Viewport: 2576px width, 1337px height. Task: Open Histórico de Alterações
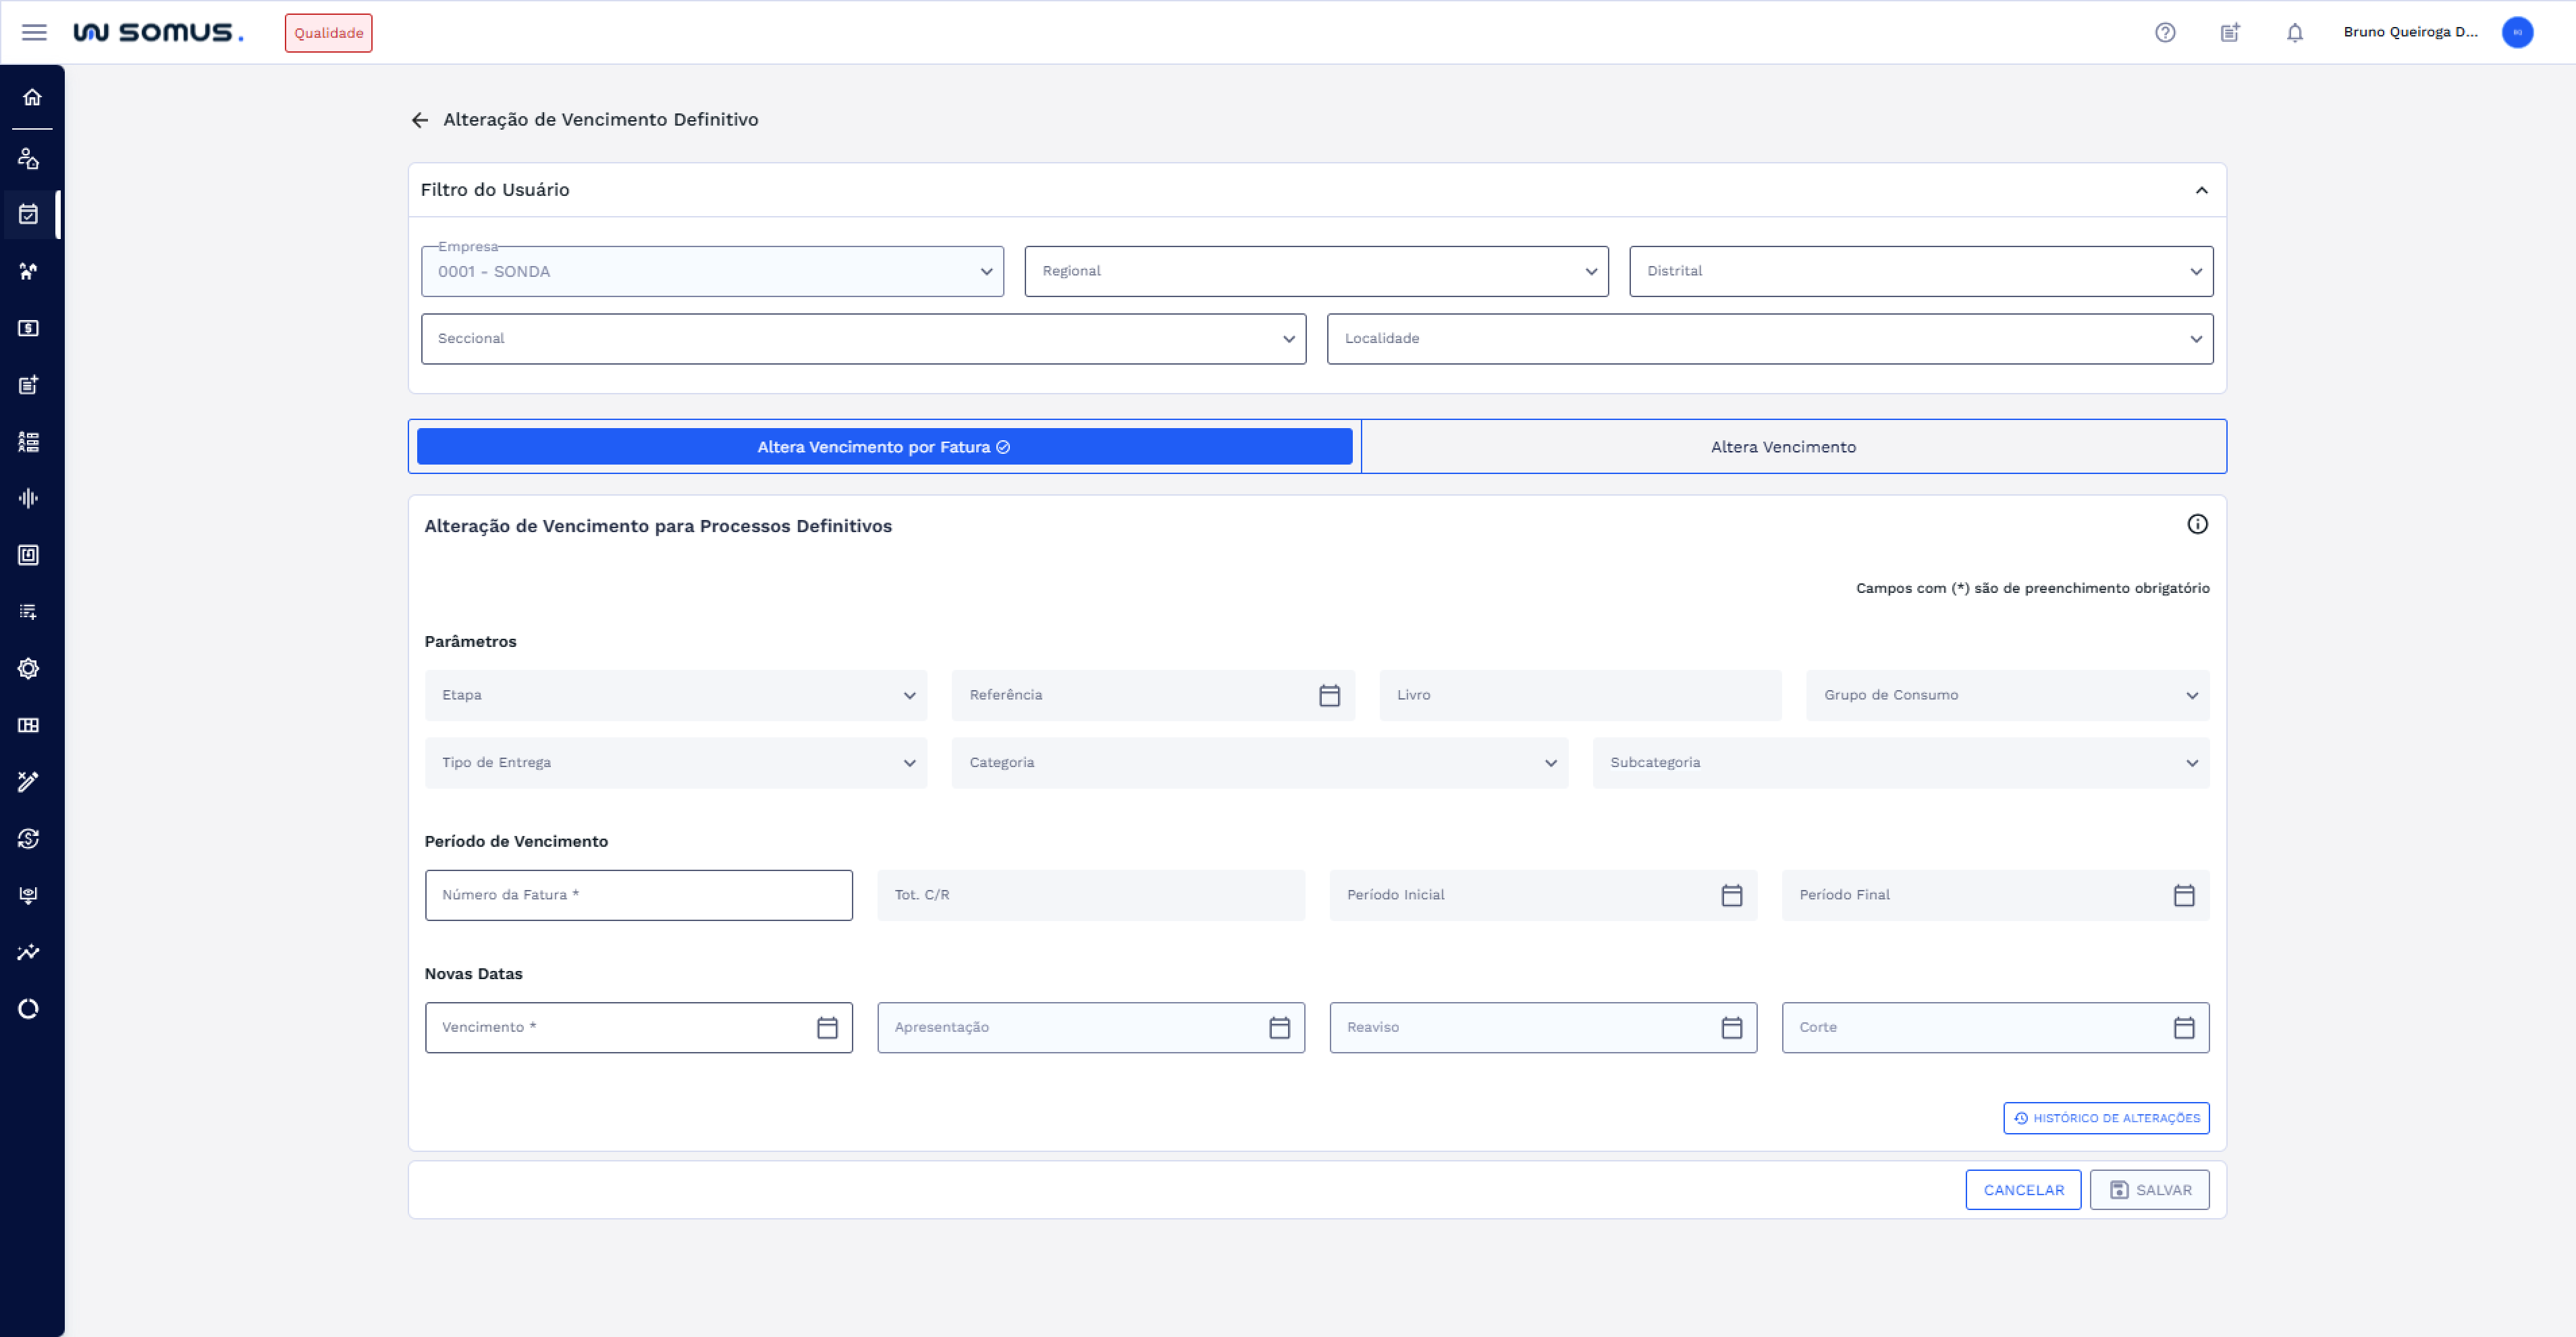tap(2106, 1118)
